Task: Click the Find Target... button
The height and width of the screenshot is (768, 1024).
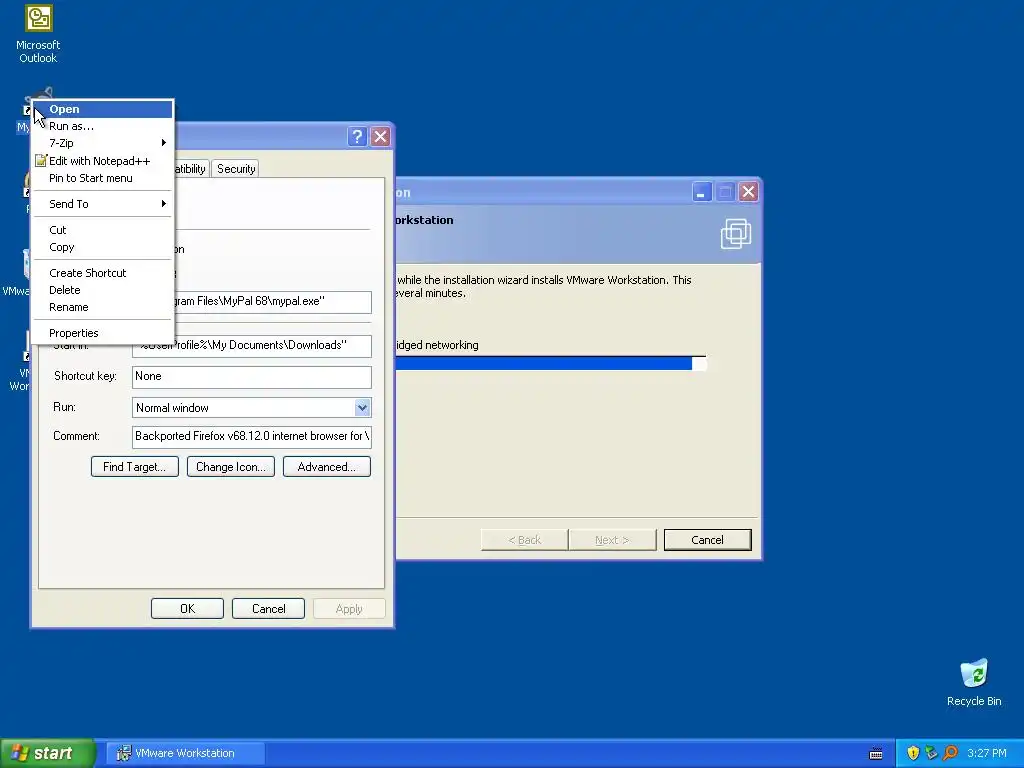Action: 135,467
